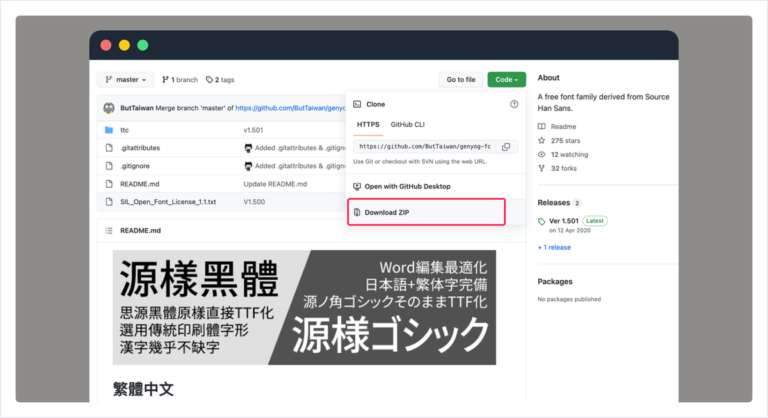Click the copy URL clipboard icon
Screen dimensions: 768x418
click(x=506, y=147)
